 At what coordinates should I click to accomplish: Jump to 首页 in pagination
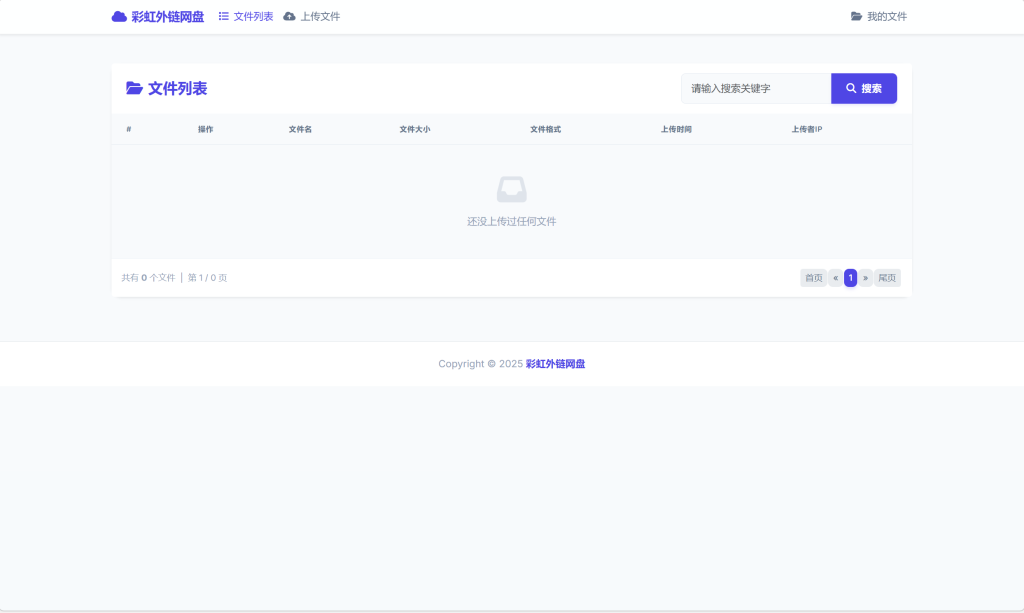[x=813, y=278]
